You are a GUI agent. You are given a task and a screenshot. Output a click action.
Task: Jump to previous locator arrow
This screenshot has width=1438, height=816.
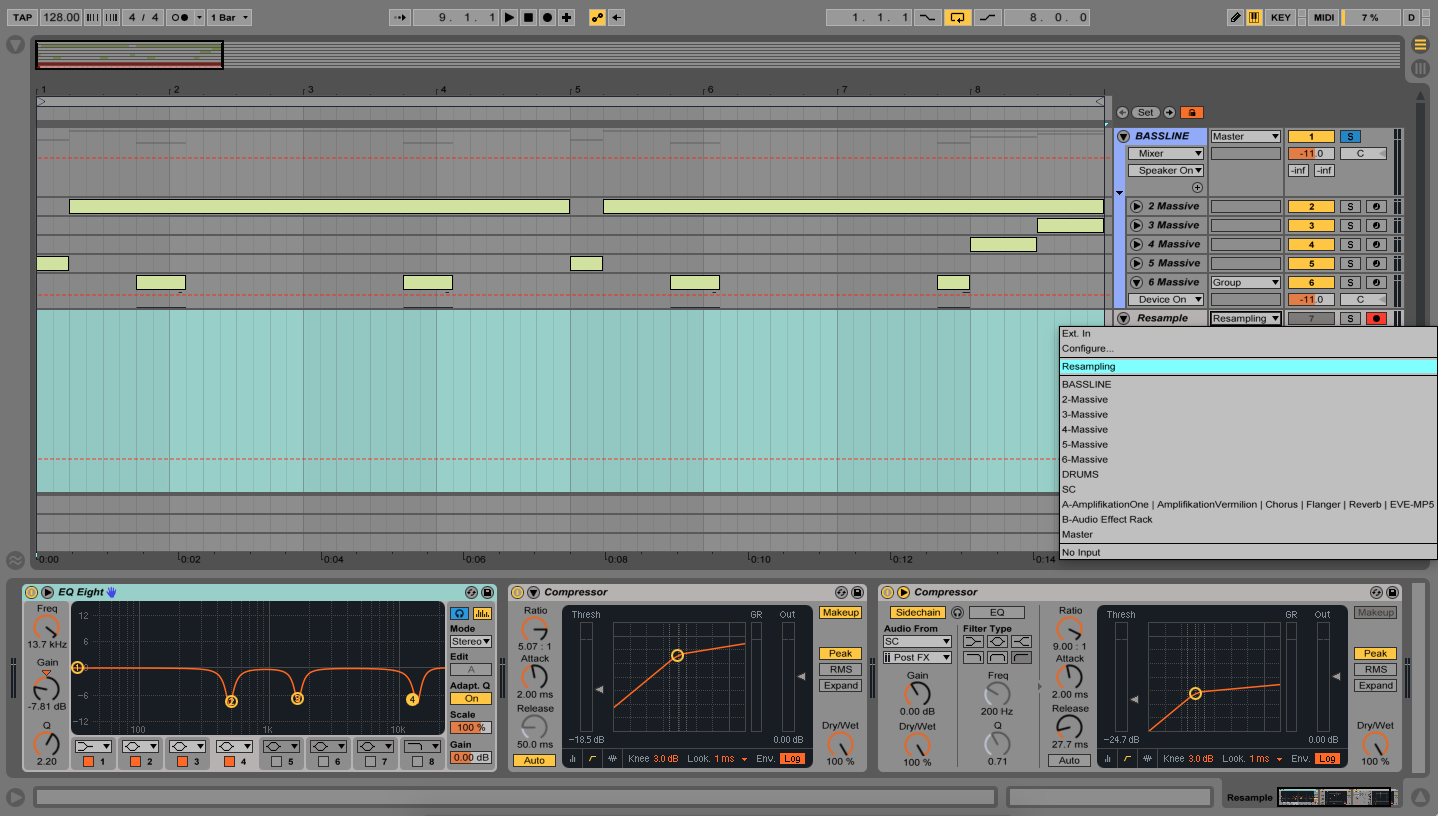pos(1123,113)
